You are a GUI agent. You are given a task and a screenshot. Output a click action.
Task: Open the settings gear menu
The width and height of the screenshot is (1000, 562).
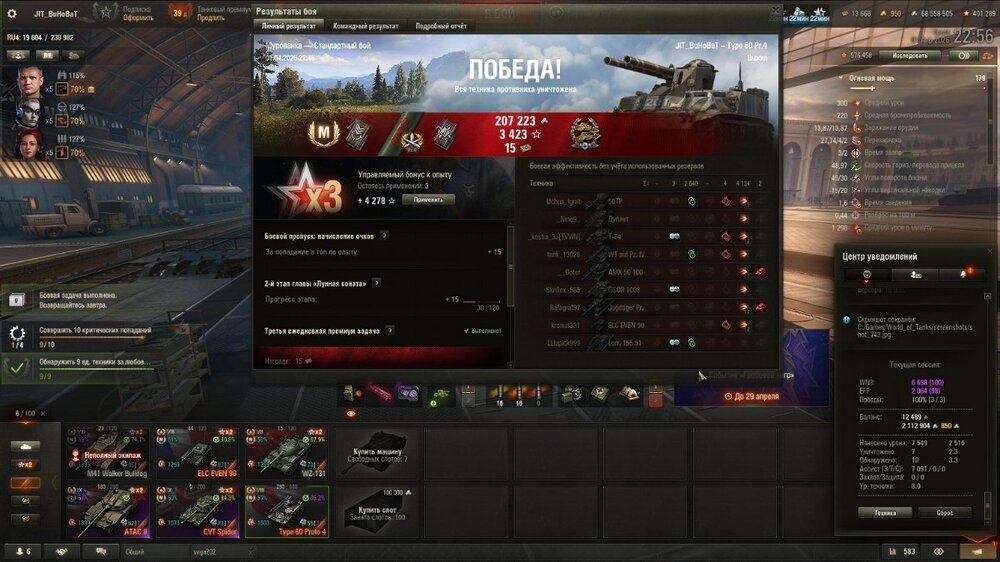coord(11,13)
